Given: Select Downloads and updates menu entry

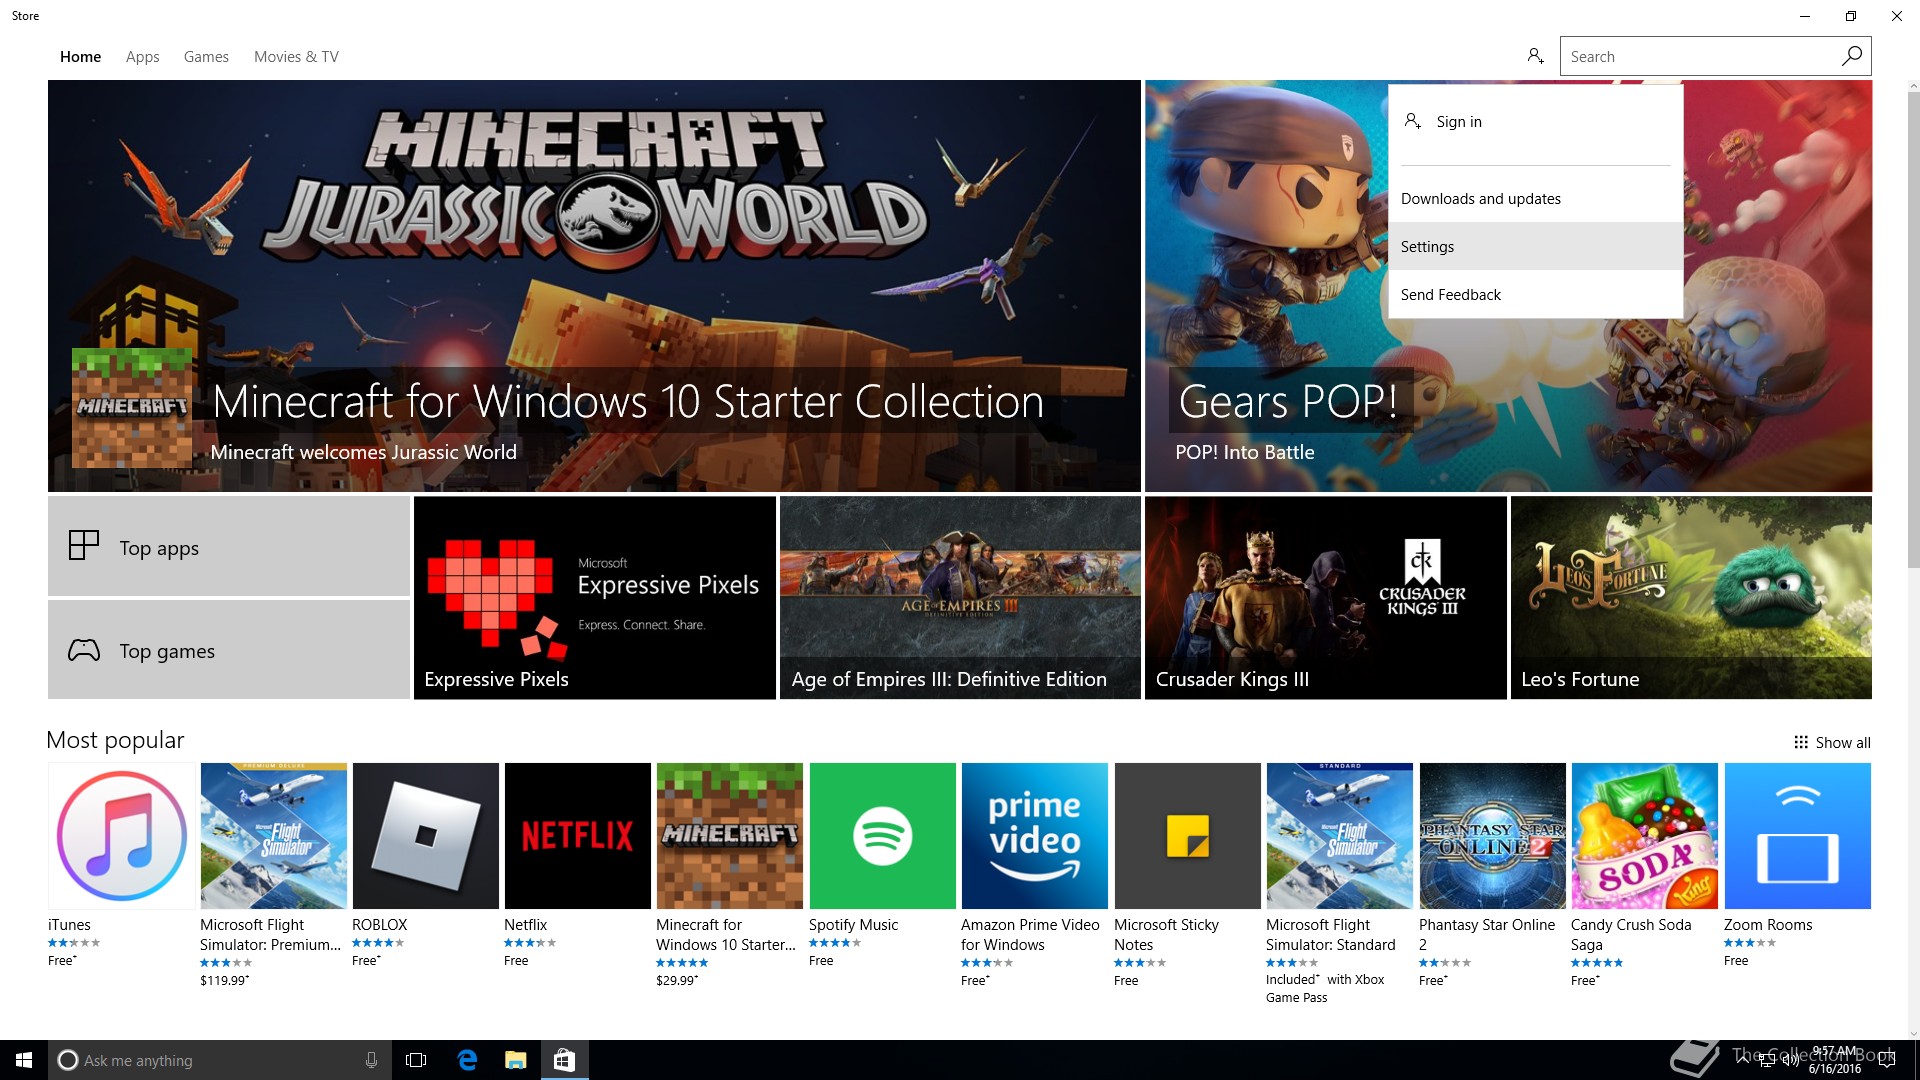Looking at the screenshot, I should pyautogui.click(x=1535, y=199).
